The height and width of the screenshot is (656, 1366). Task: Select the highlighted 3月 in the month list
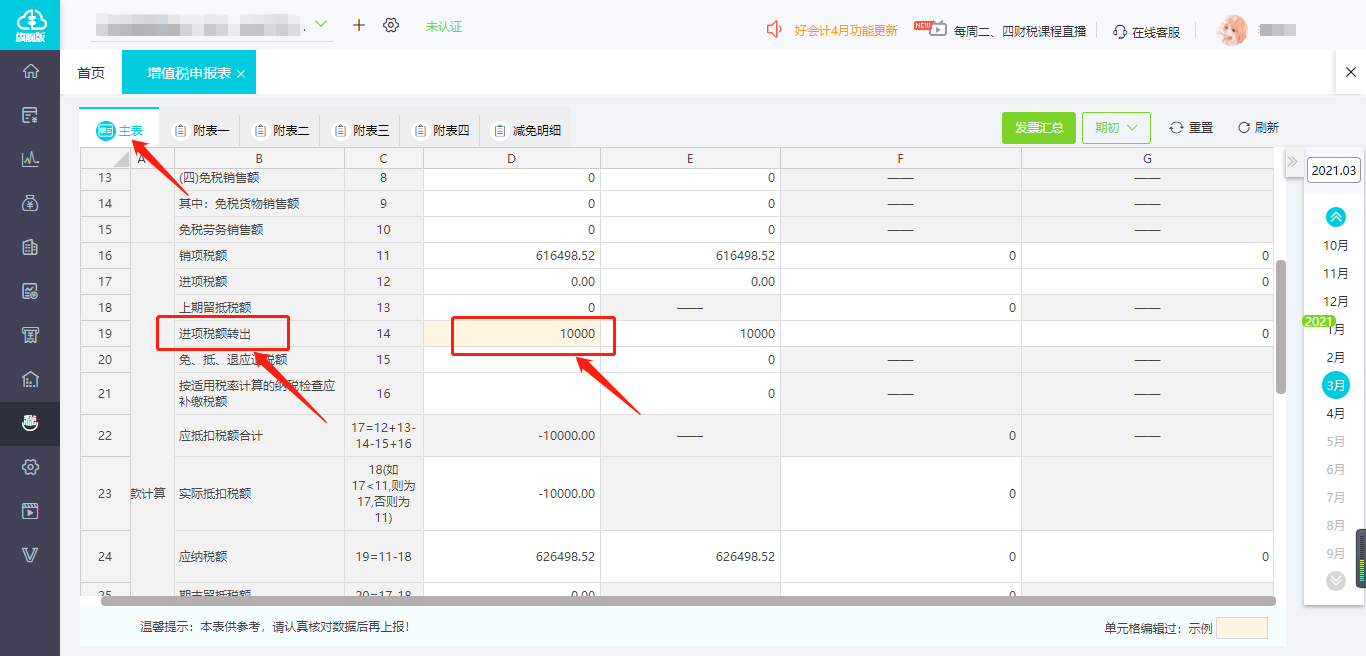pyautogui.click(x=1335, y=385)
